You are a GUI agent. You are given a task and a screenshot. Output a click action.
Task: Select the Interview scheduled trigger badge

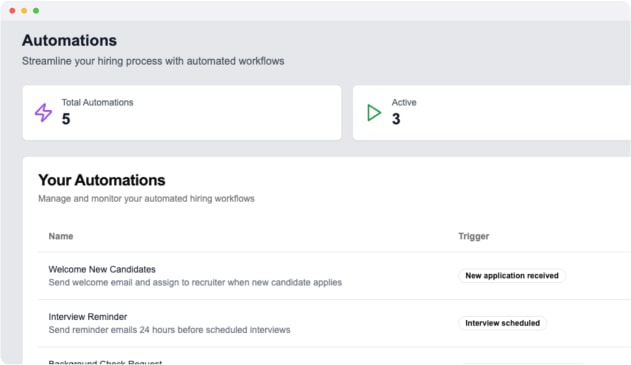point(503,323)
